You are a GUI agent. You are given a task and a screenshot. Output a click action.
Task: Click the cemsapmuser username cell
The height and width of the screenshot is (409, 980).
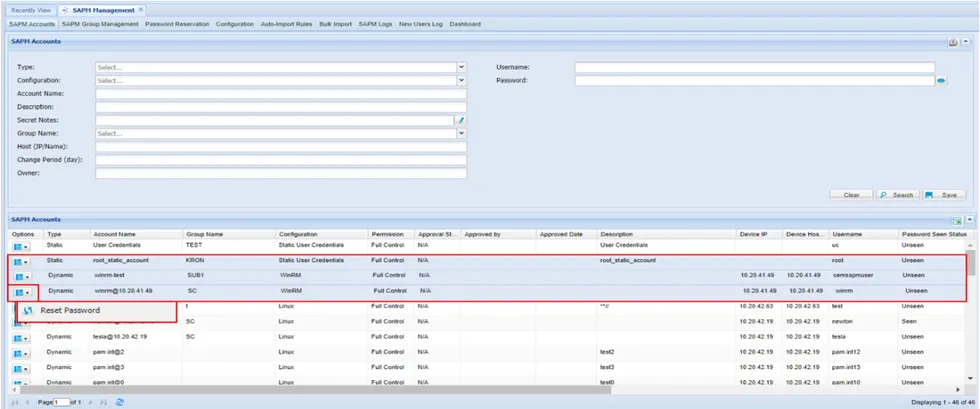pos(852,275)
